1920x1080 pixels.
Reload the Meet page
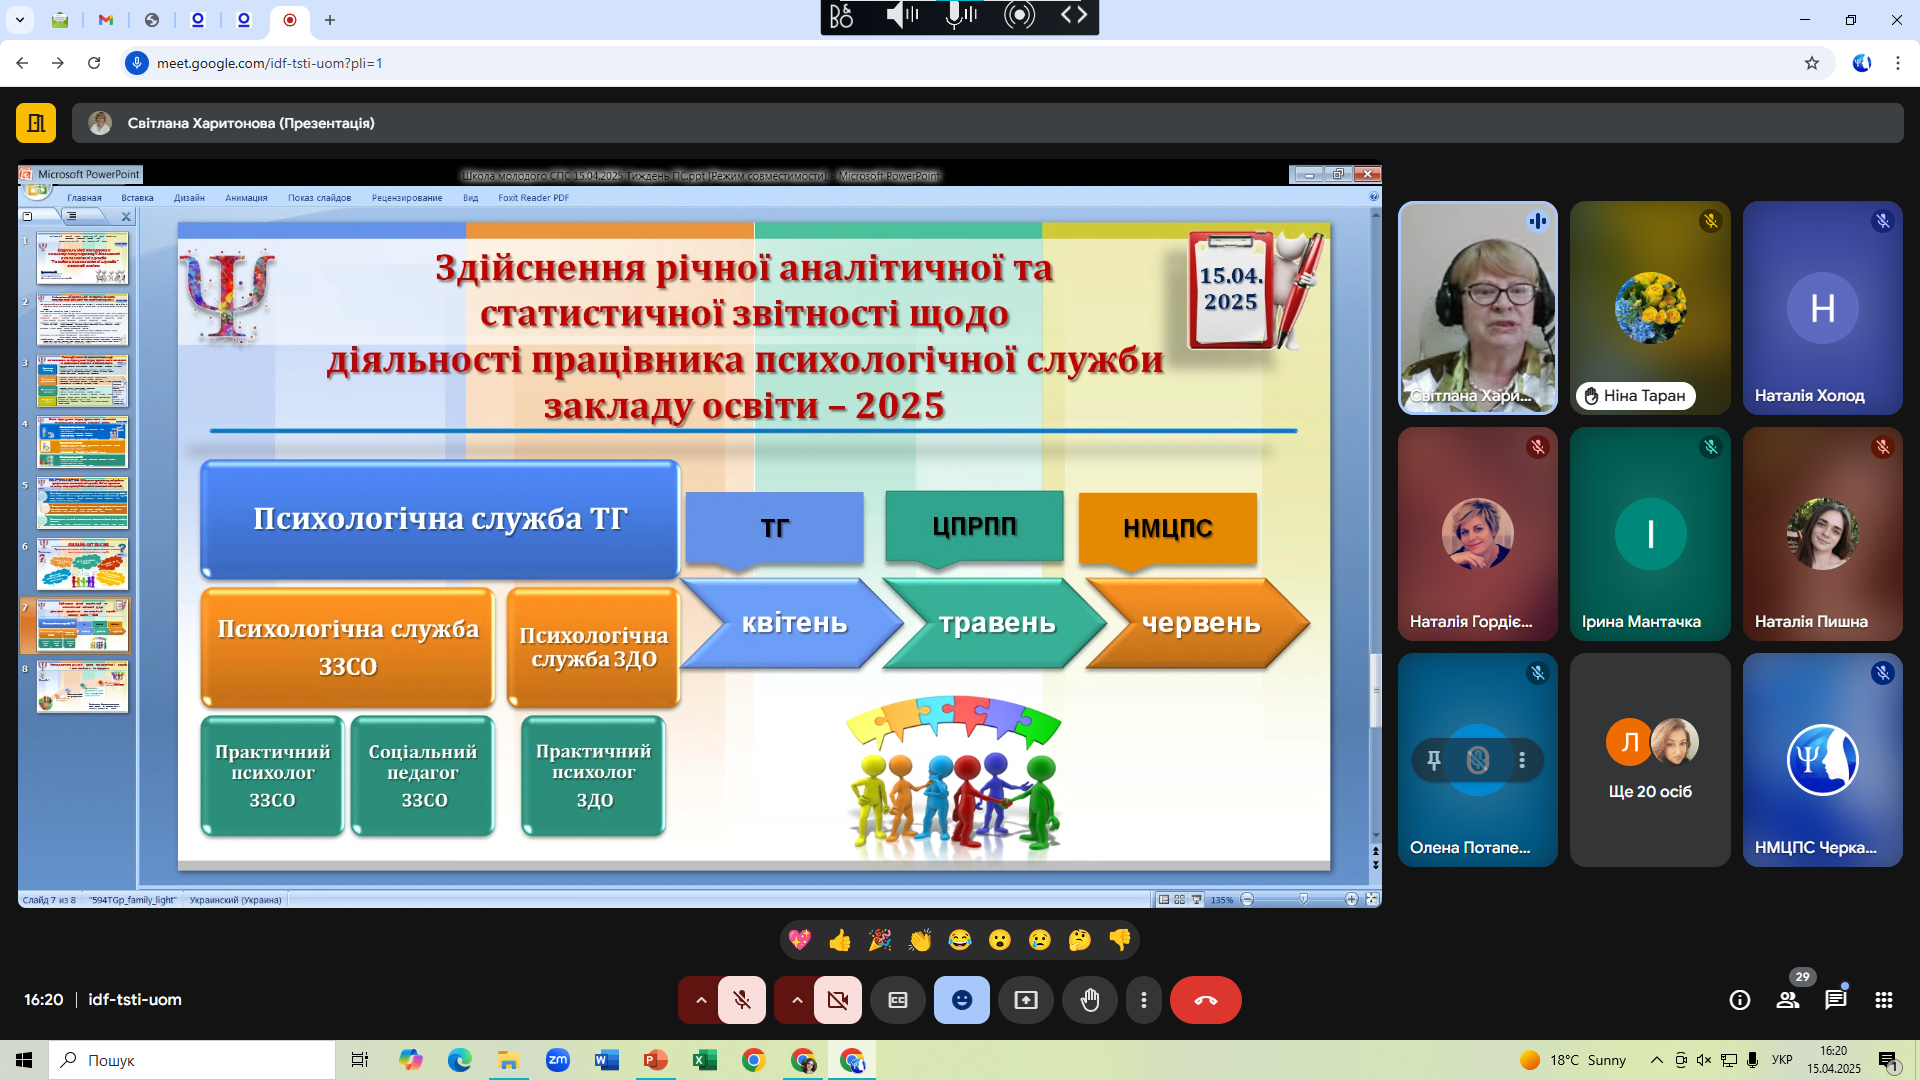click(94, 63)
